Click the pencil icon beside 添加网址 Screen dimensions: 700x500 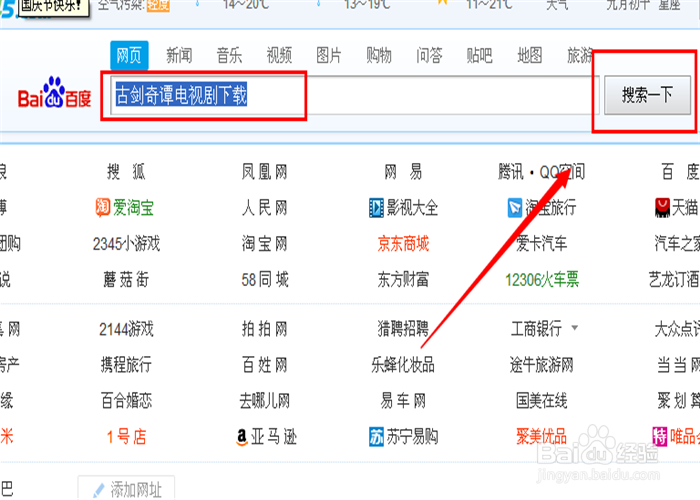[x=98, y=490]
